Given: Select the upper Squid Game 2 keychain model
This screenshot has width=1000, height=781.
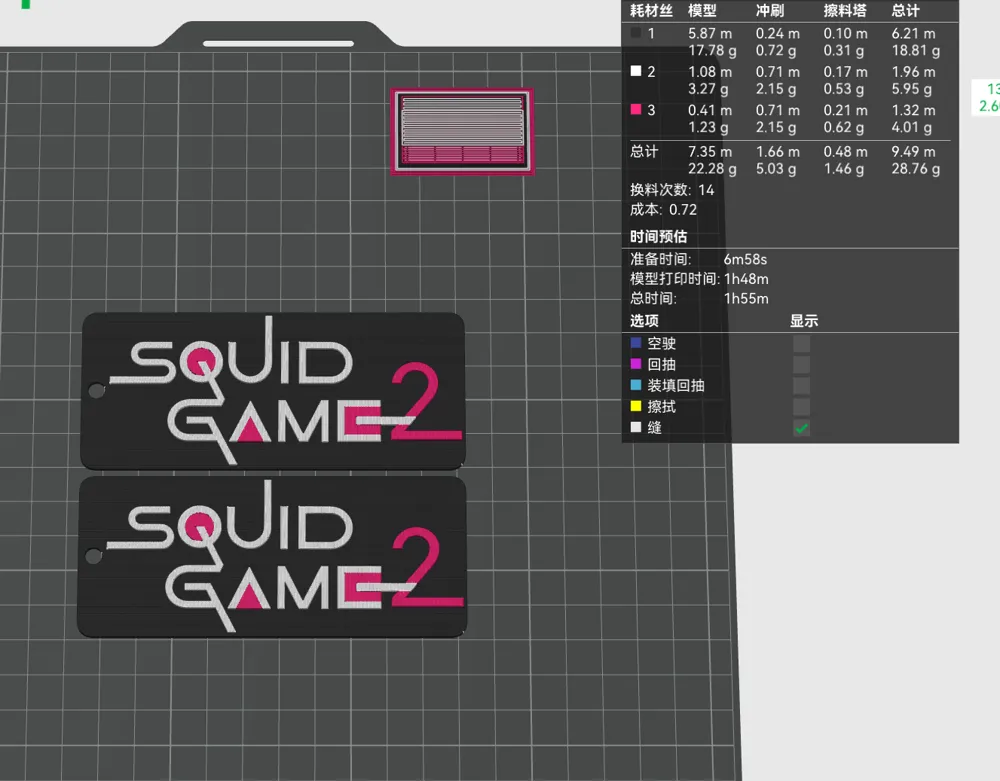Looking at the screenshot, I should click(273, 391).
